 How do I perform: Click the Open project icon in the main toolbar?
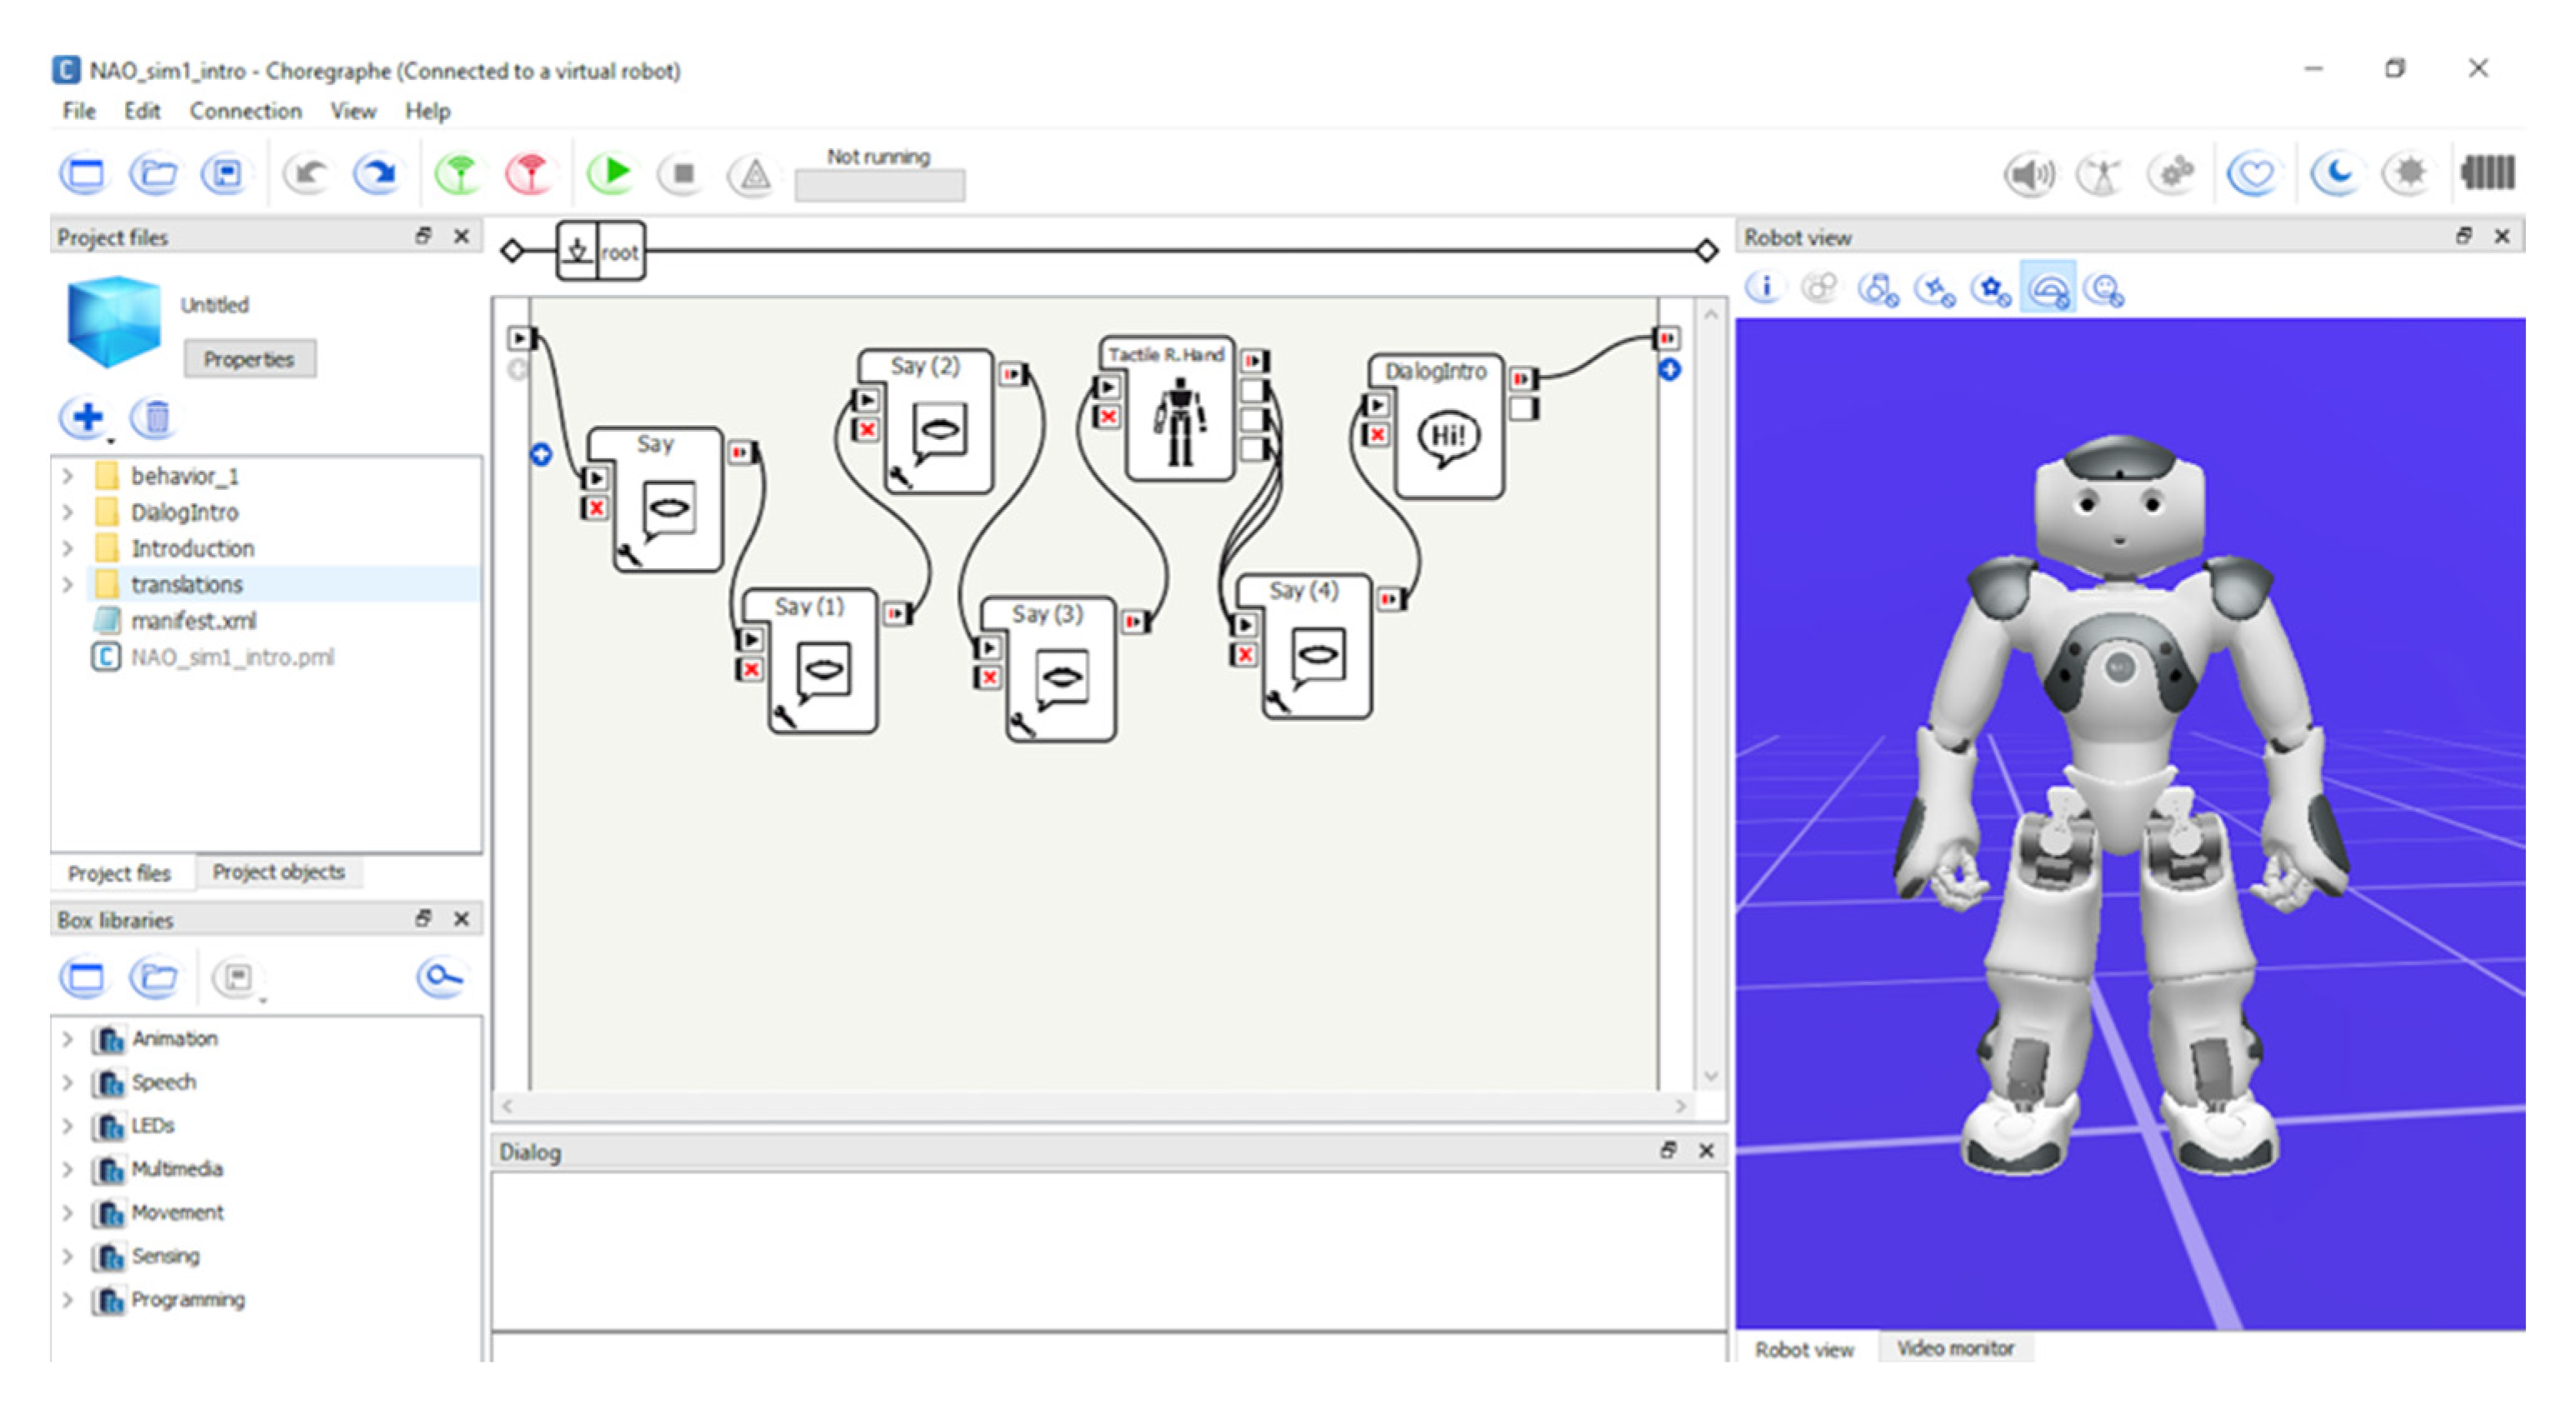coord(154,174)
